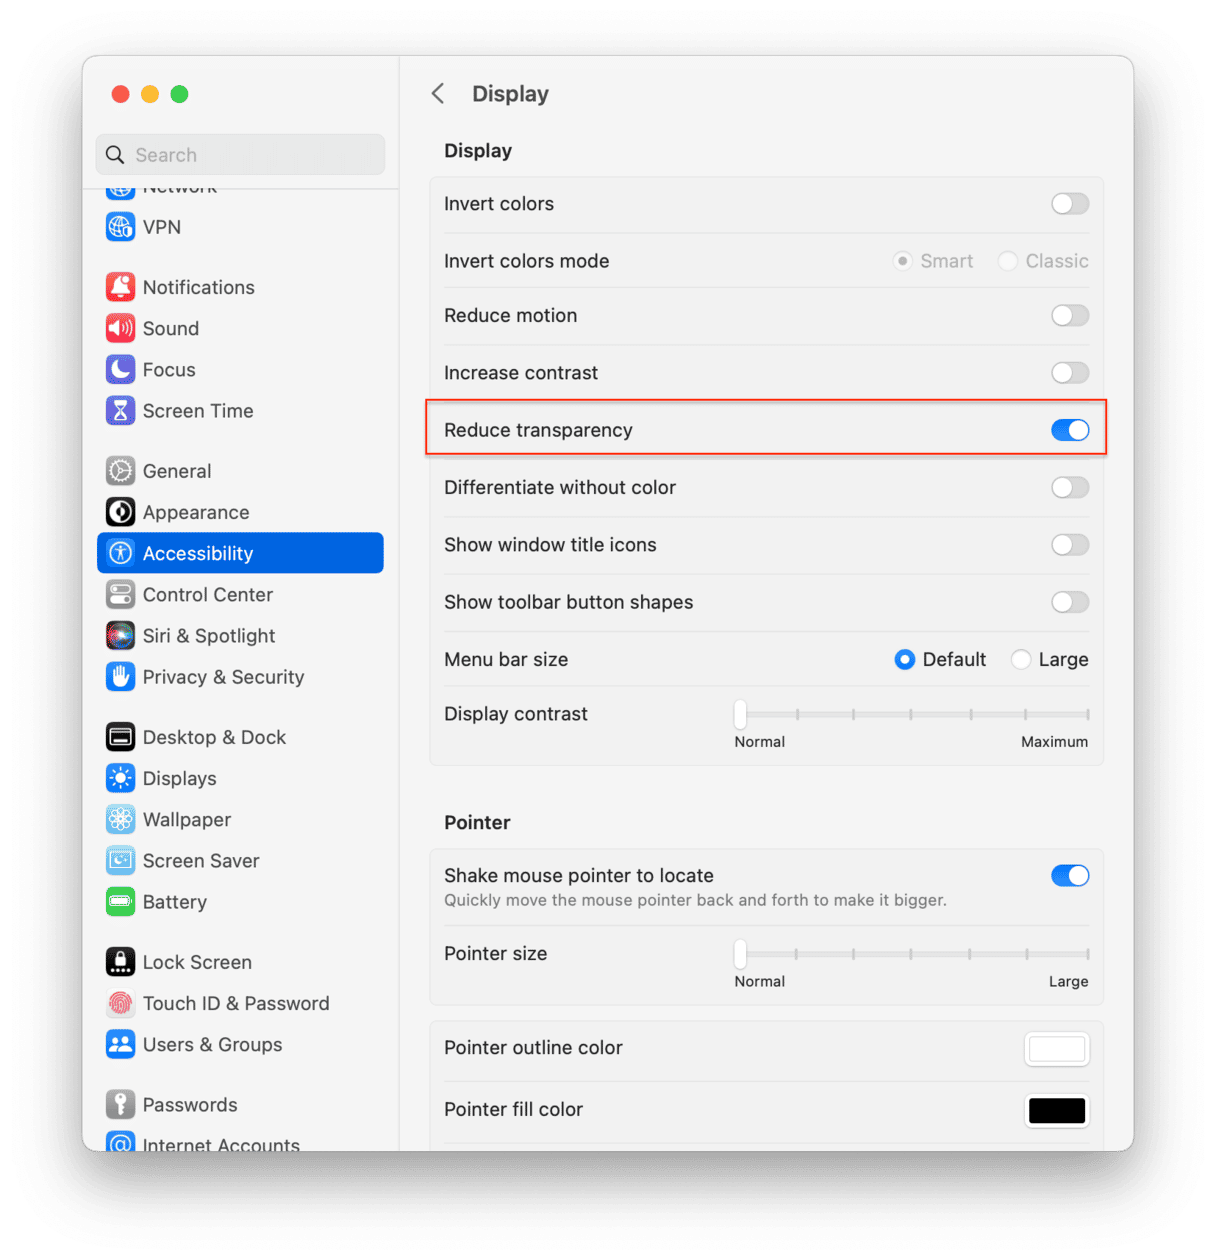The width and height of the screenshot is (1216, 1260).
Task: Open Notifications via its bell icon
Action: click(120, 287)
